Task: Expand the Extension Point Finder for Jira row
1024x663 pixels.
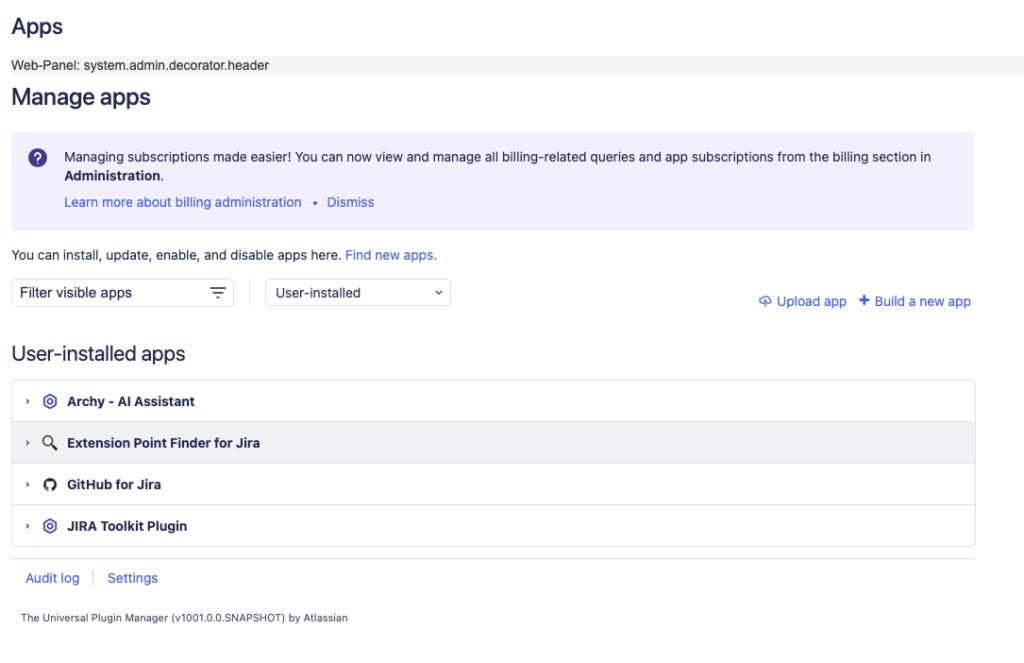Action: [x=28, y=443]
